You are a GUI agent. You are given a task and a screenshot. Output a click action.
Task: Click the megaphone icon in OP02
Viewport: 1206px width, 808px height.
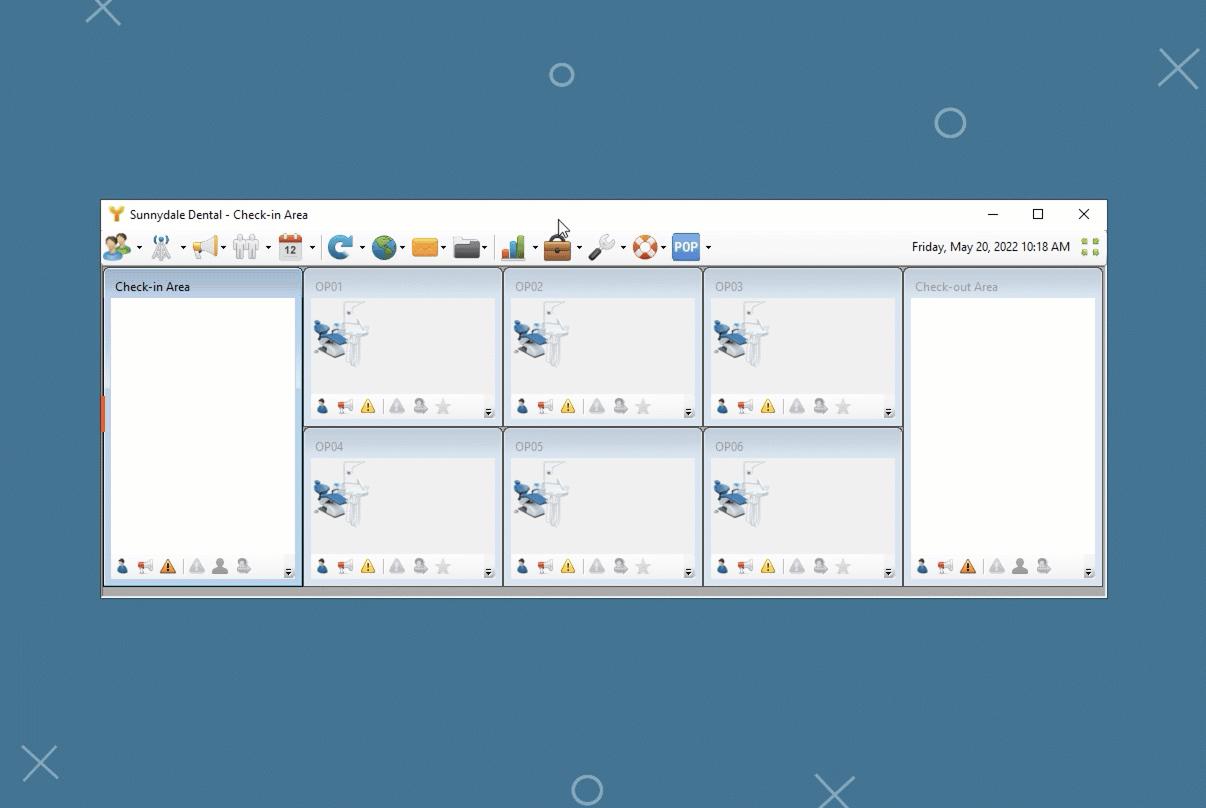[x=545, y=406]
